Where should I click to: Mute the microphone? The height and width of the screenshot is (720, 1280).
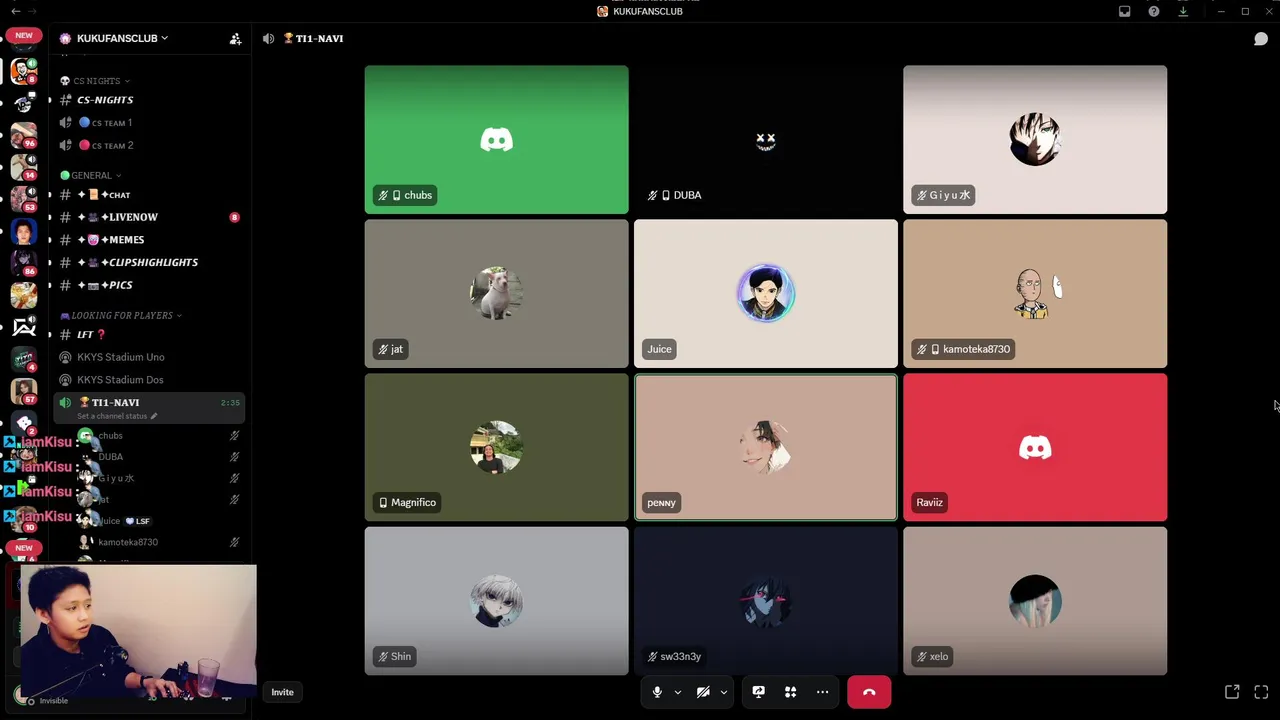pyautogui.click(x=657, y=692)
